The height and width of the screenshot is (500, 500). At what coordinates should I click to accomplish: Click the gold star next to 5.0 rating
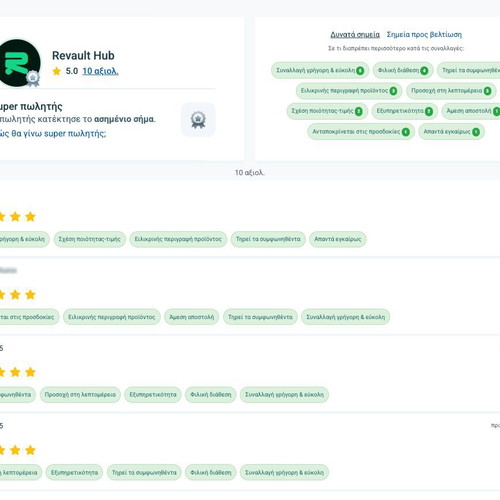point(57,71)
